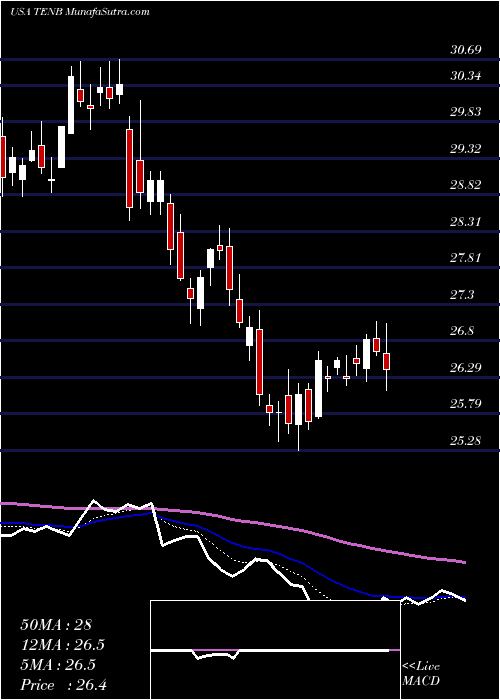Viewport: 500px width, 700px height.
Task: Click the 28.31 price level label
Action: tap(466, 221)
